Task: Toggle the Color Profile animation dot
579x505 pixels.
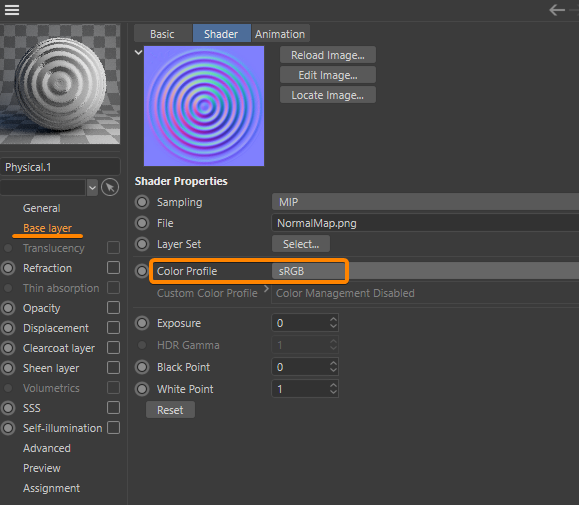Action: pos(142,271)
